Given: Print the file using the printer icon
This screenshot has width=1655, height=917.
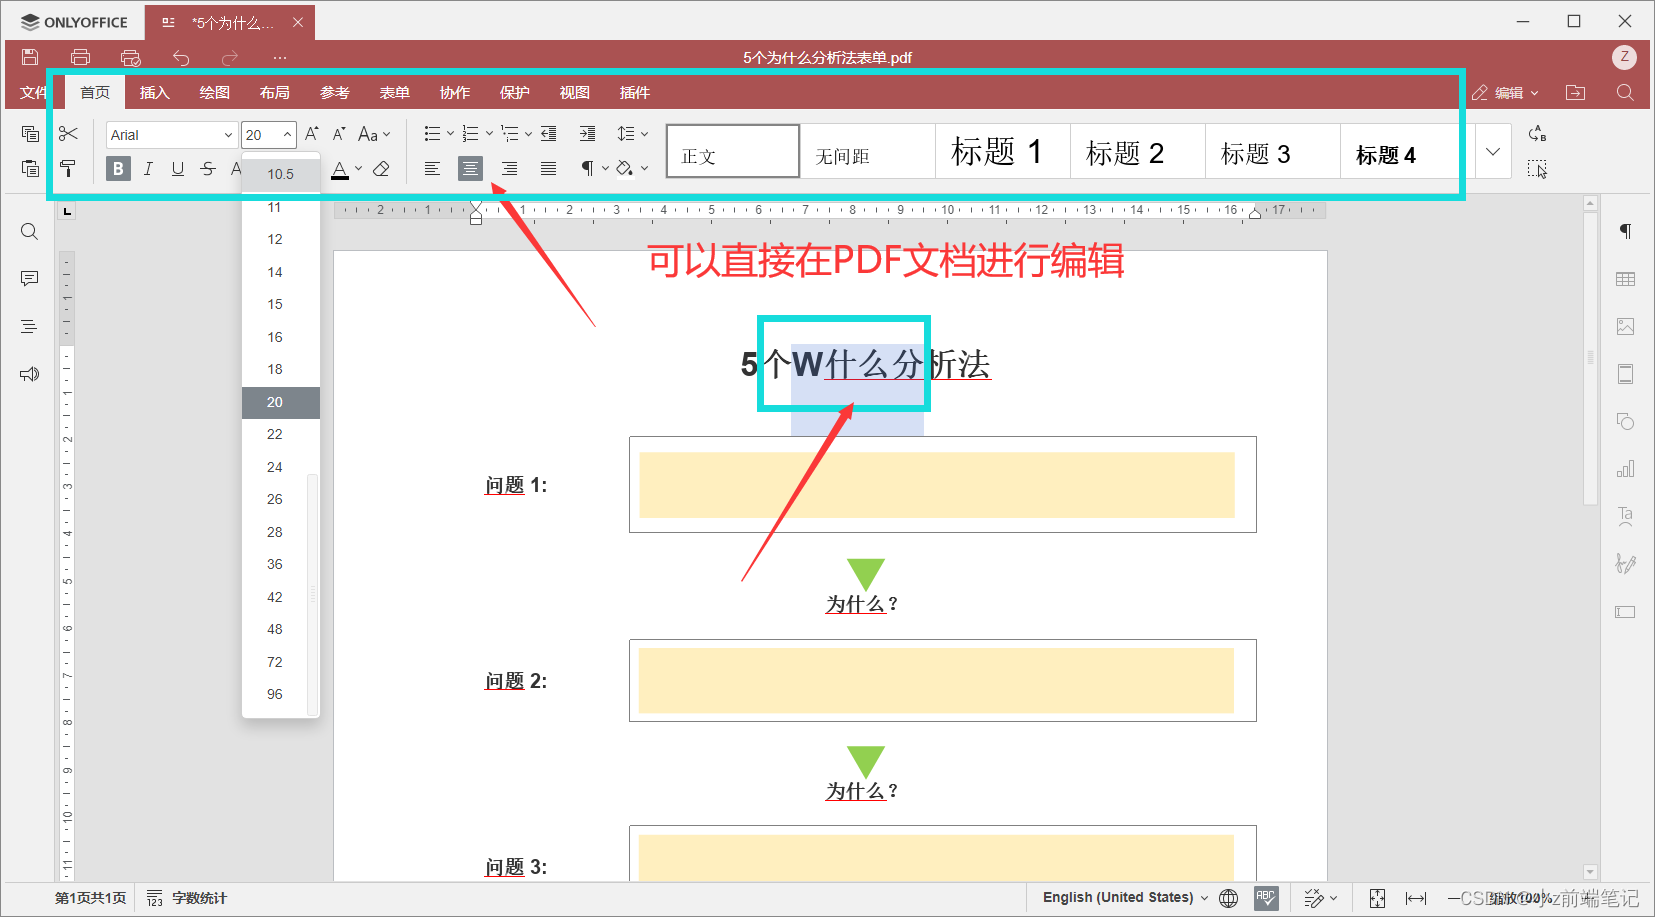Looking at the screenshot, I should pyautogui.click(x=81, y=57).
